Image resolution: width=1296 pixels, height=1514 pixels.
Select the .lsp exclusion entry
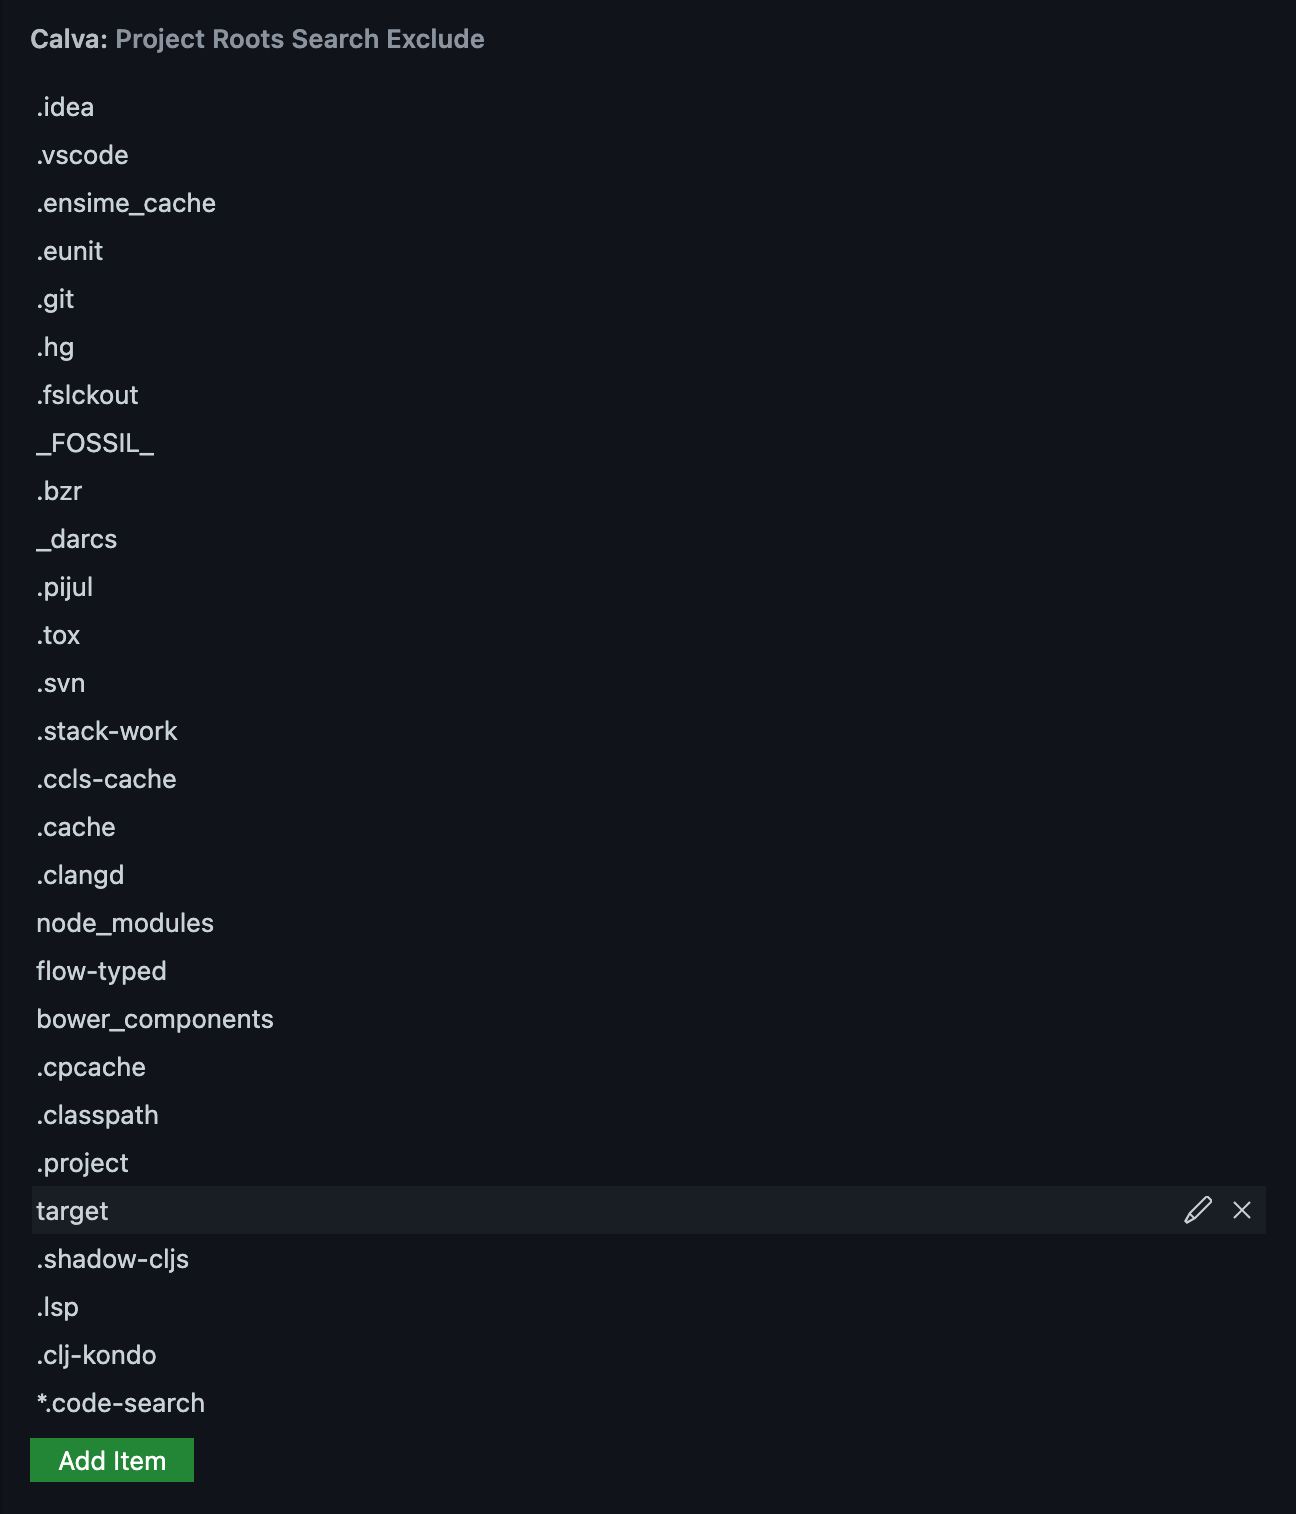[x=58, y=1307]
